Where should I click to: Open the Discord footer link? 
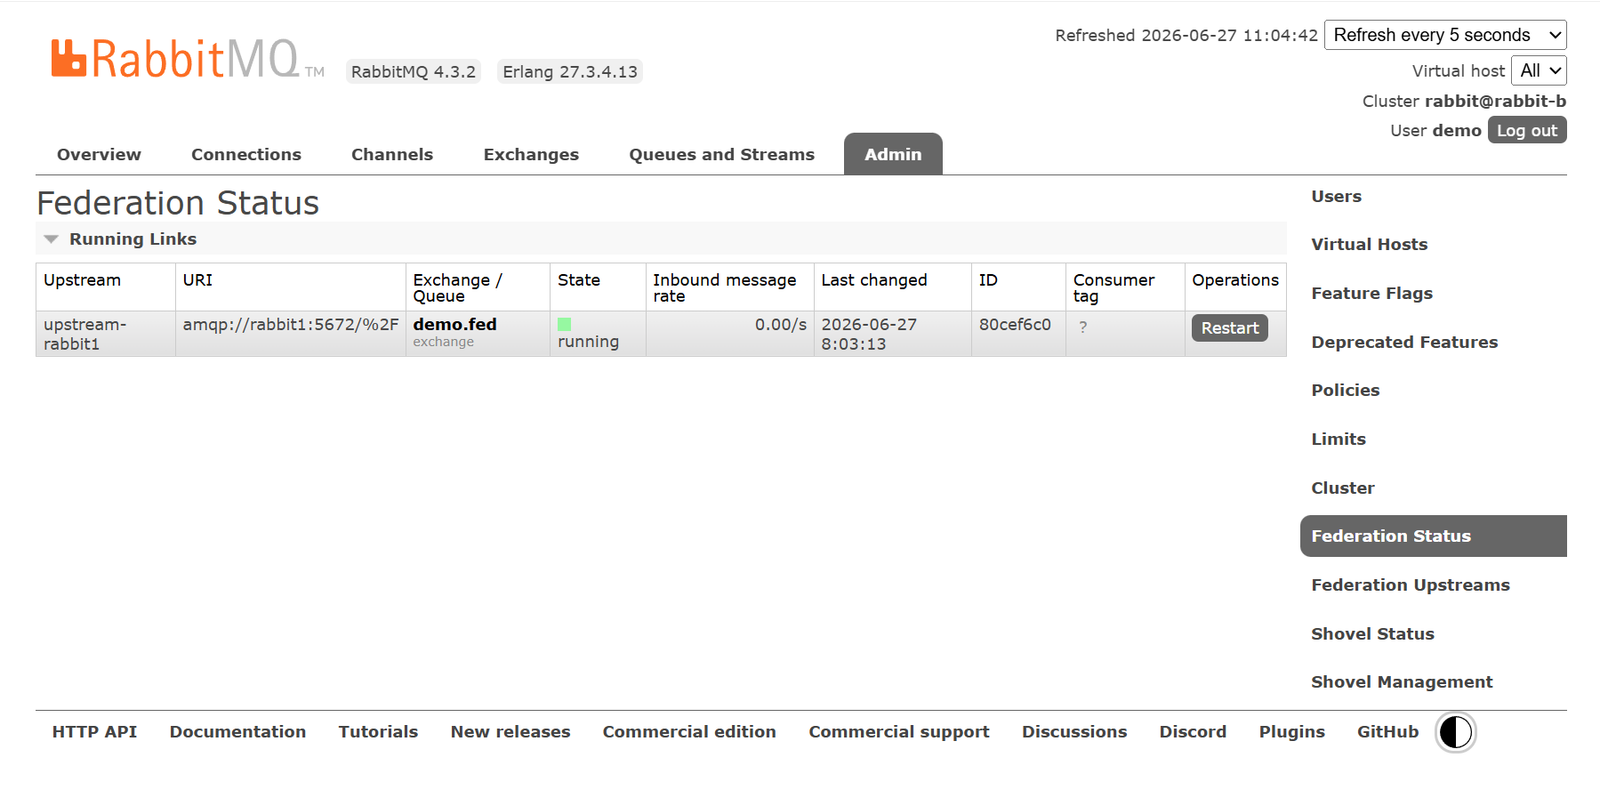tap(1192, 732)
